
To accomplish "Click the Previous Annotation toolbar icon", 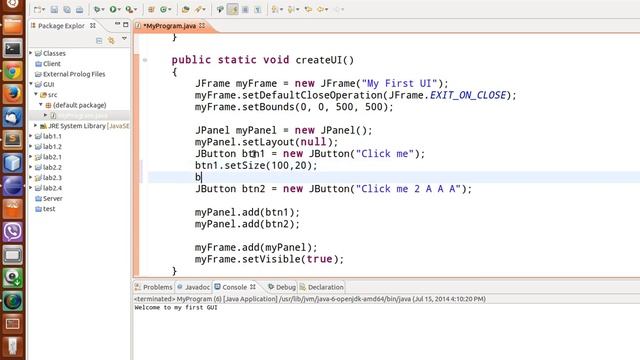I will (x=291, y=9).
